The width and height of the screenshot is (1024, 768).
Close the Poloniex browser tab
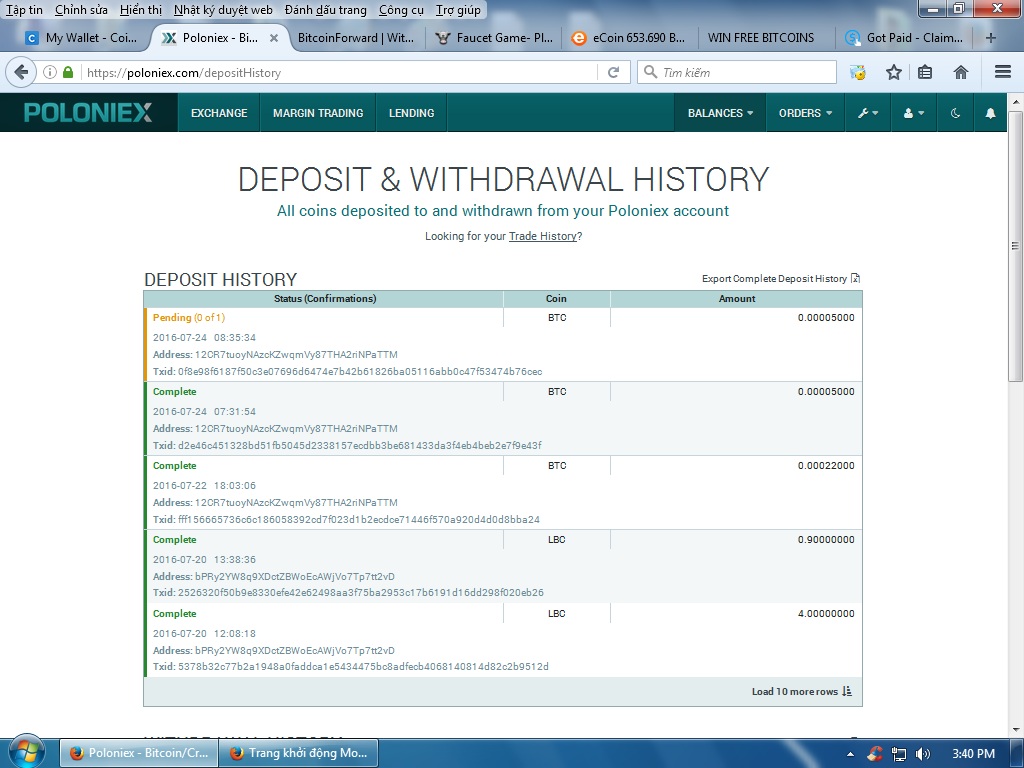pyautogui.click(x=274, y=38)
